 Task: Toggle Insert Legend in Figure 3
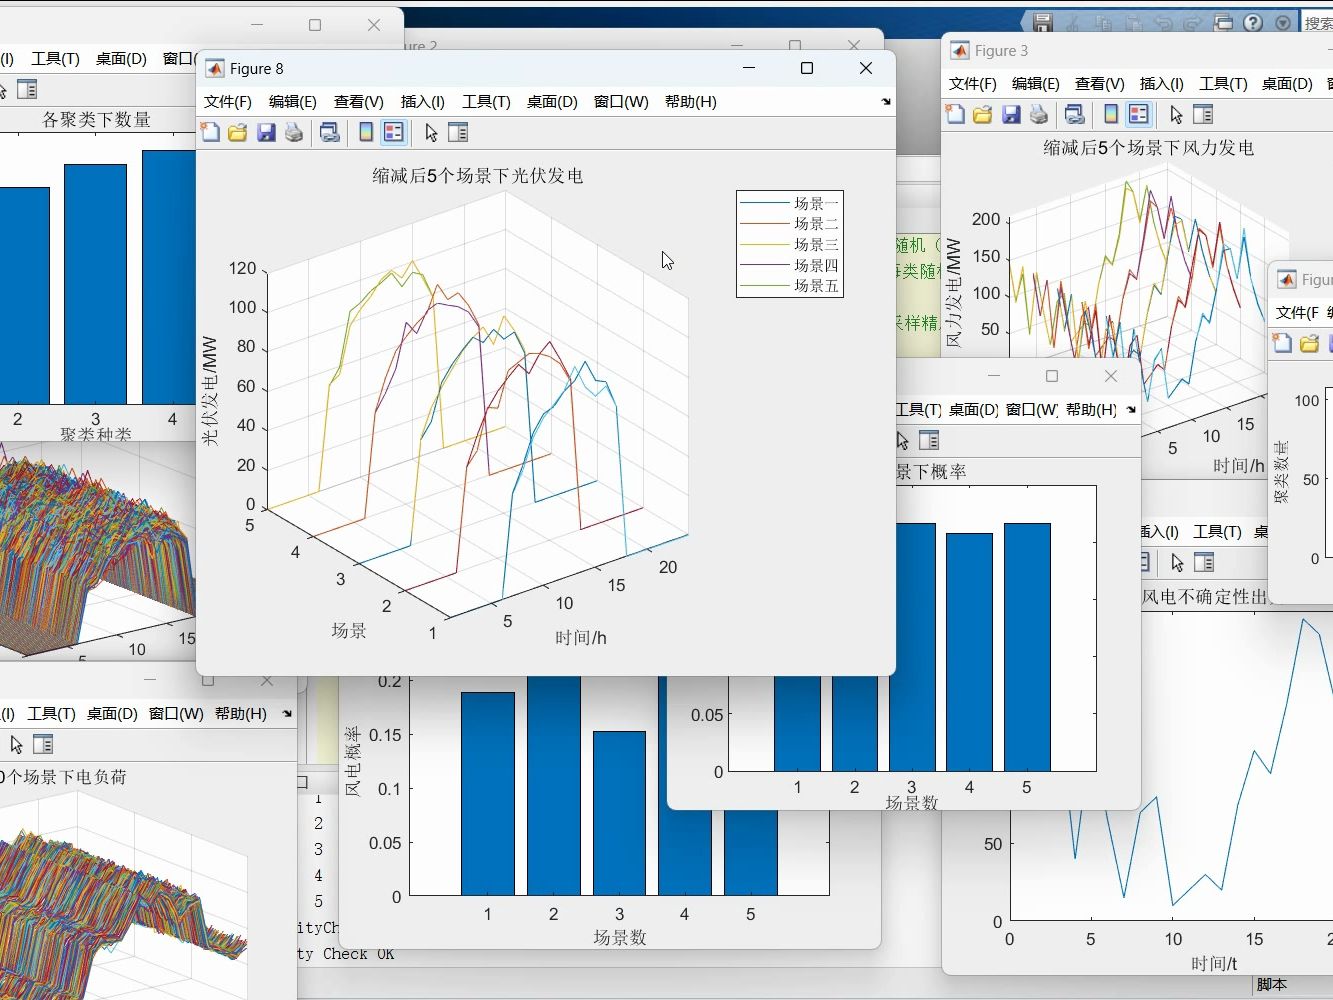click(x=1139, y=114)
